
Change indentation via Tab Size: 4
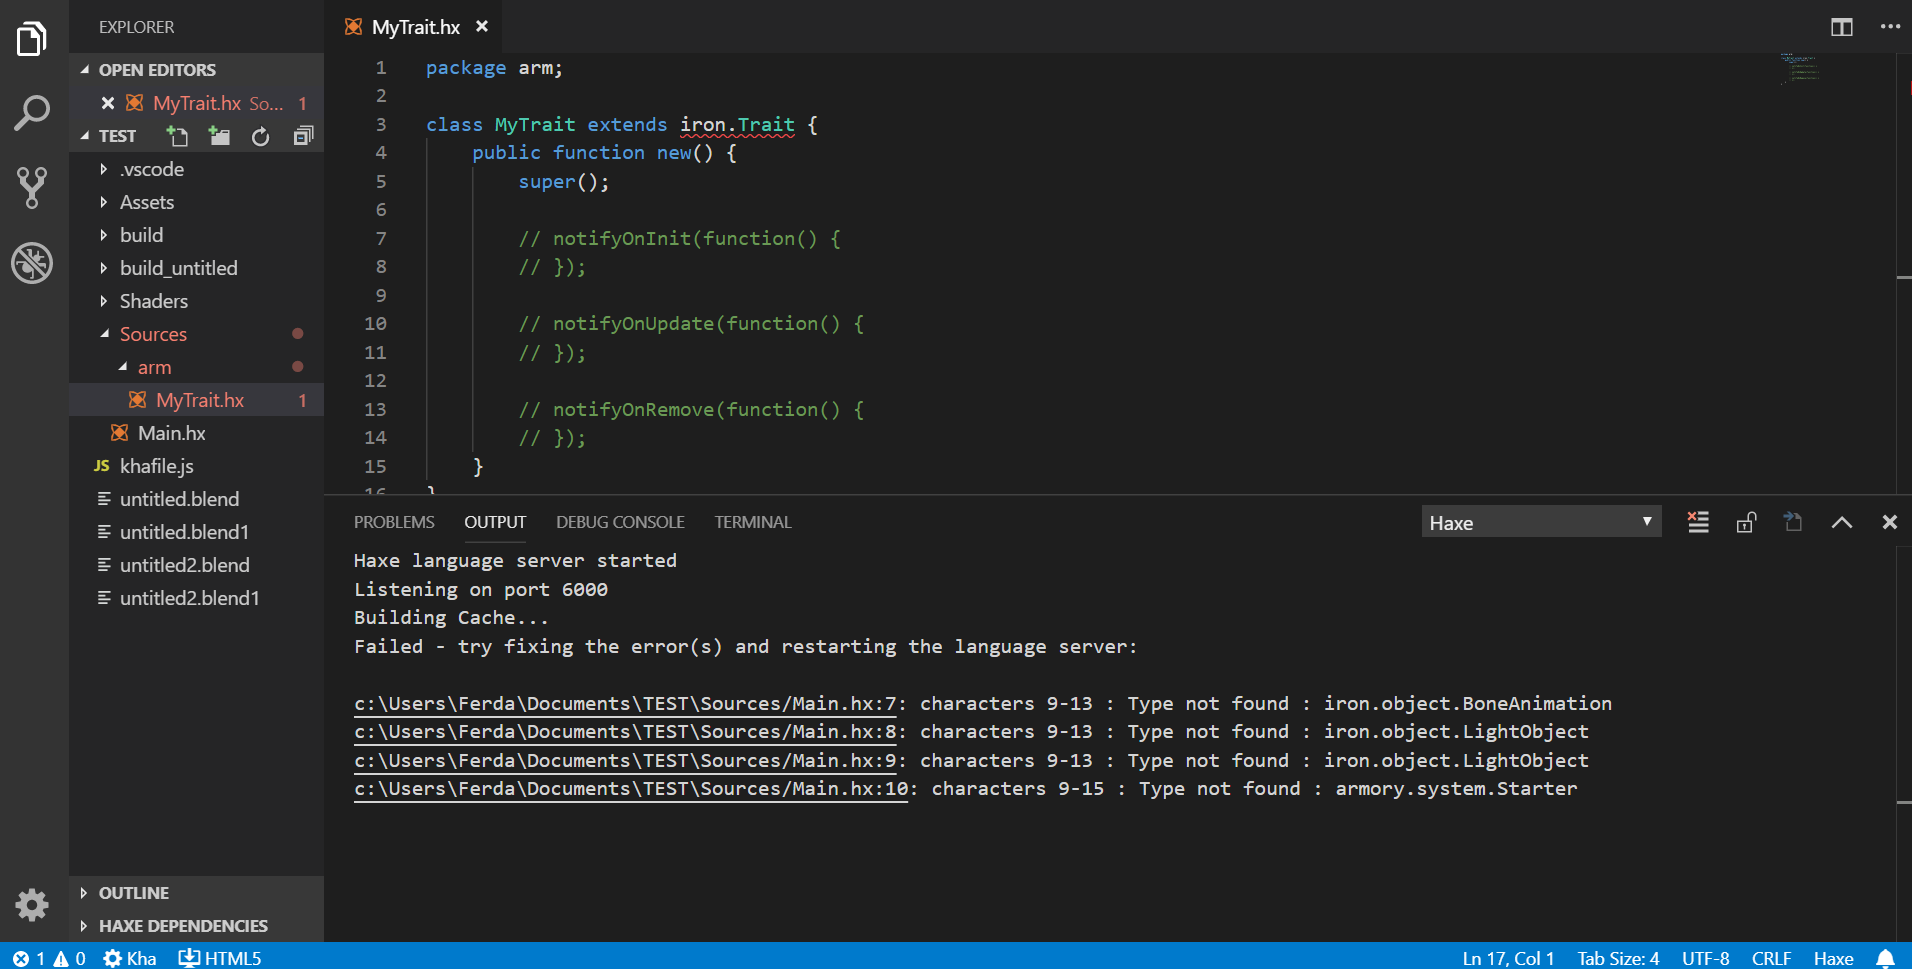[1618, 958]
